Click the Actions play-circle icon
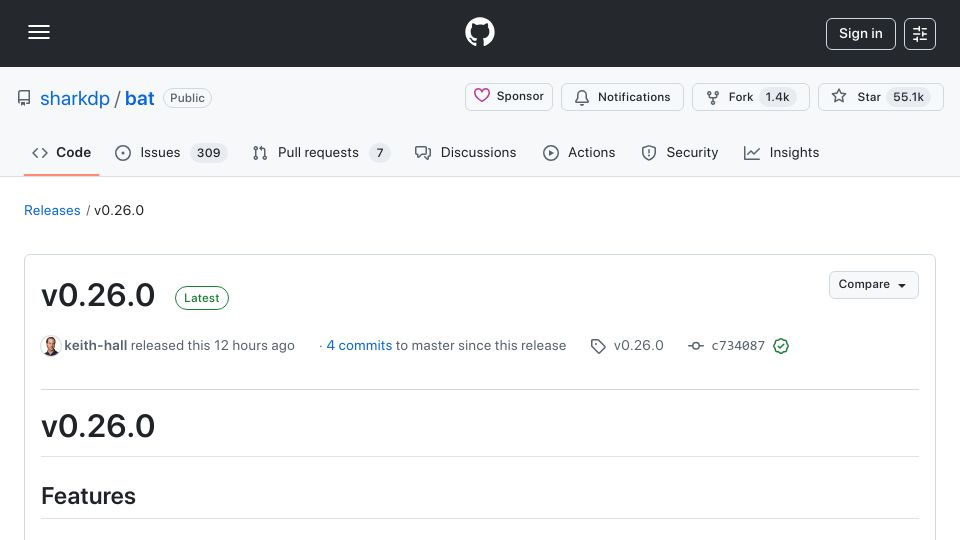 click(550, 153)
